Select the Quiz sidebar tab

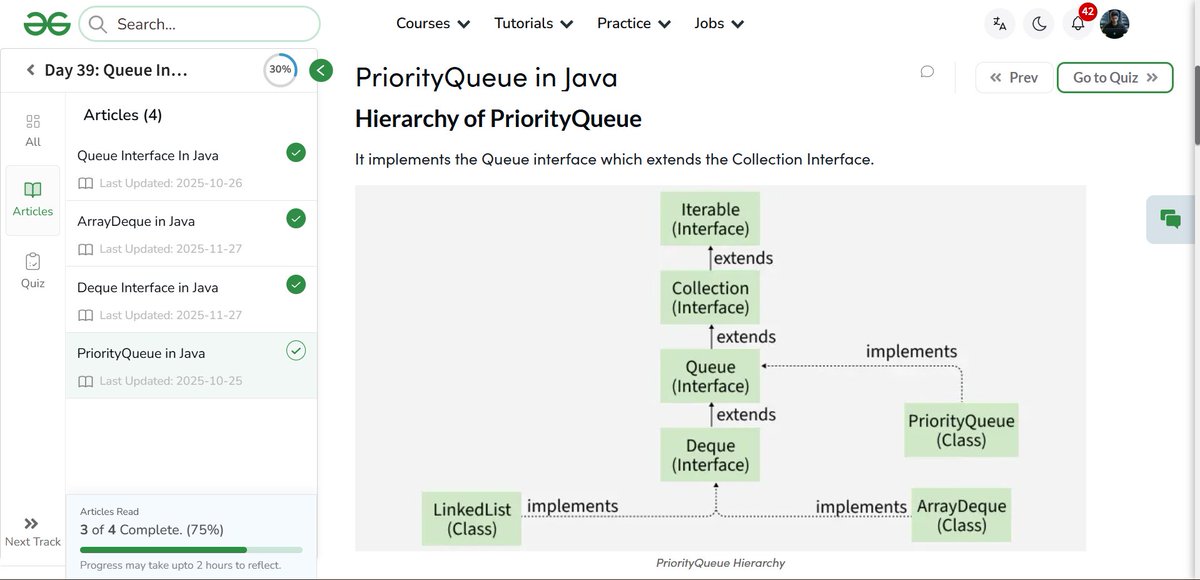tap(33, 270)
